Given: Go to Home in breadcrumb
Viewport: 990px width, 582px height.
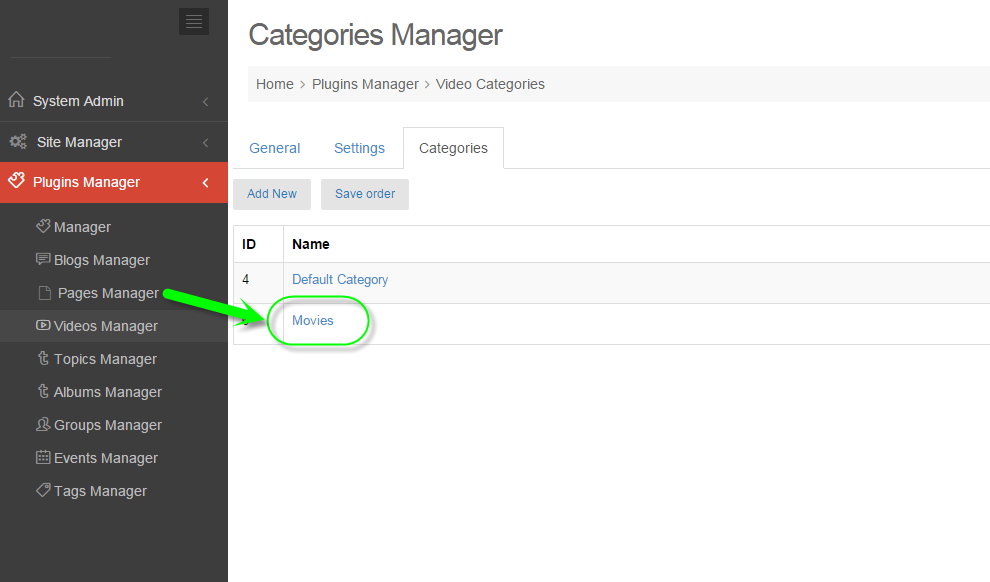Looking at the screenshot, I should tap(274, 84).
